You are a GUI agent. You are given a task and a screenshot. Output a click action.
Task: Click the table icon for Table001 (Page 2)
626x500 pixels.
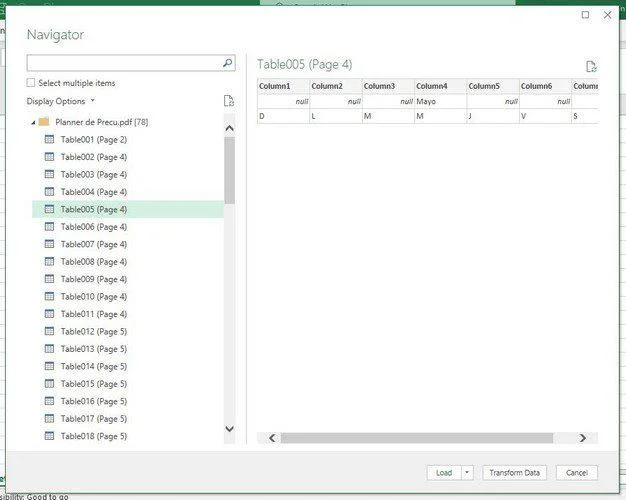pos(50,139)
